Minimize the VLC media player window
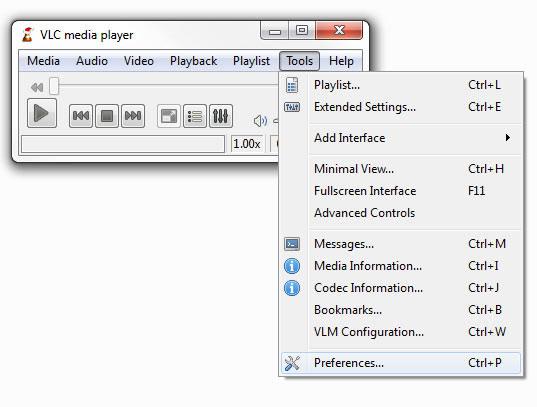The image size is (537, 407). pyautogui.click(x=274, y=31)
